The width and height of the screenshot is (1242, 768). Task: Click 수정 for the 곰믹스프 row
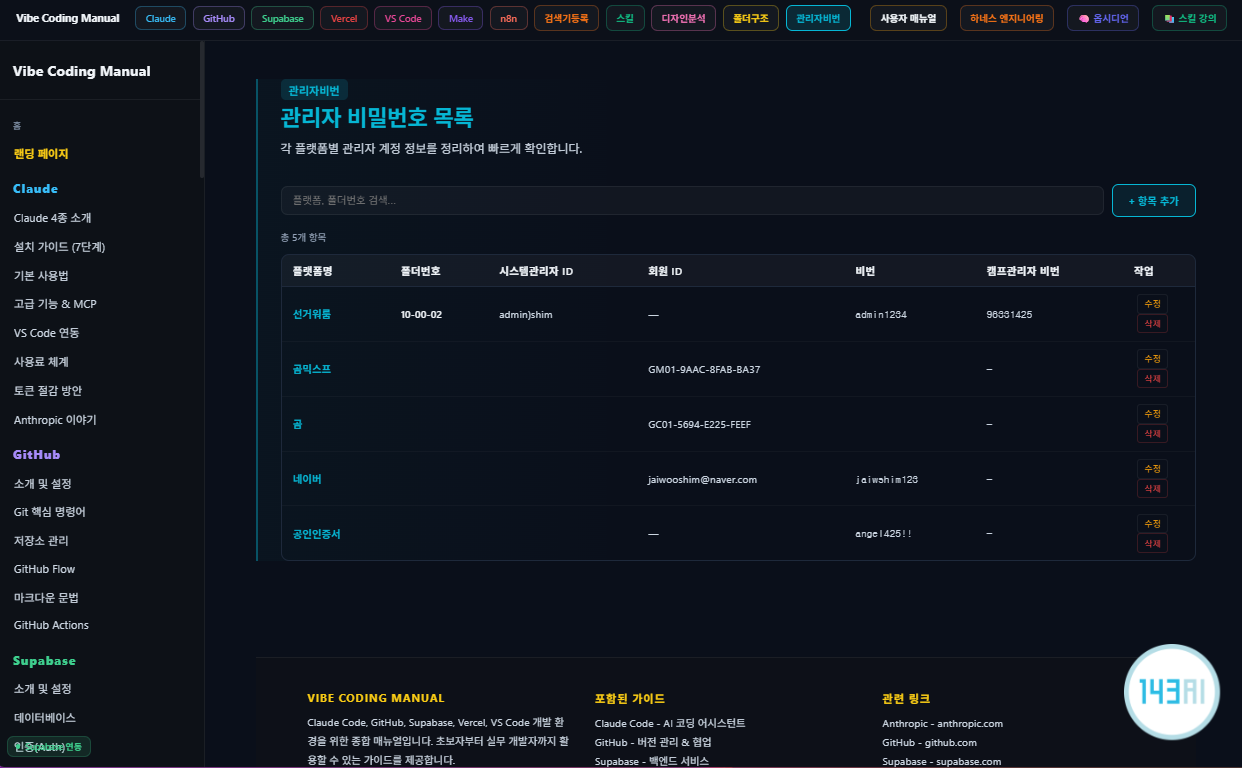(x=1152, y=359)
